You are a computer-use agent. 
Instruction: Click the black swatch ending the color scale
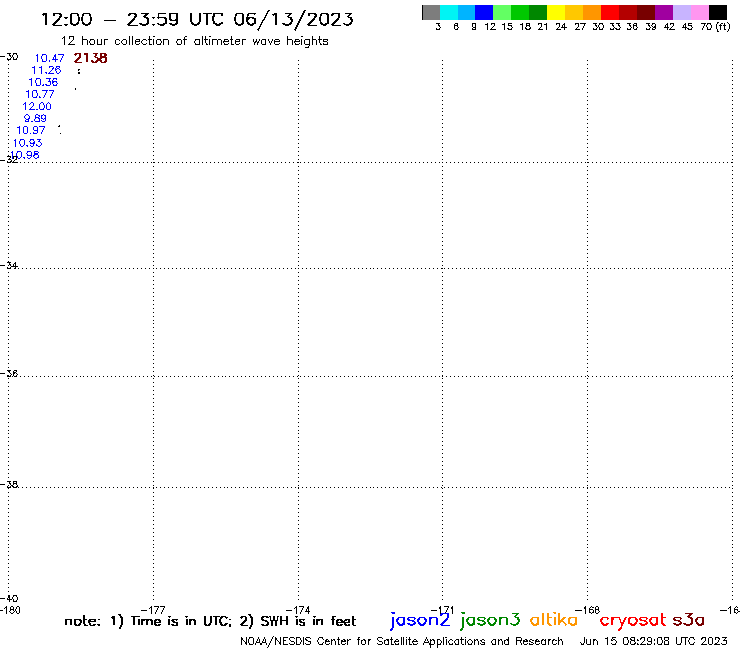718,12
